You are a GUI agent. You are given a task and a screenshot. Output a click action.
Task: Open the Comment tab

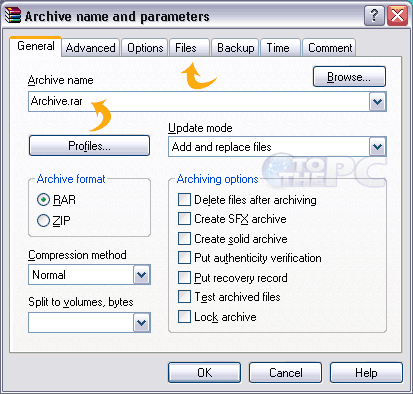(330, 48)
